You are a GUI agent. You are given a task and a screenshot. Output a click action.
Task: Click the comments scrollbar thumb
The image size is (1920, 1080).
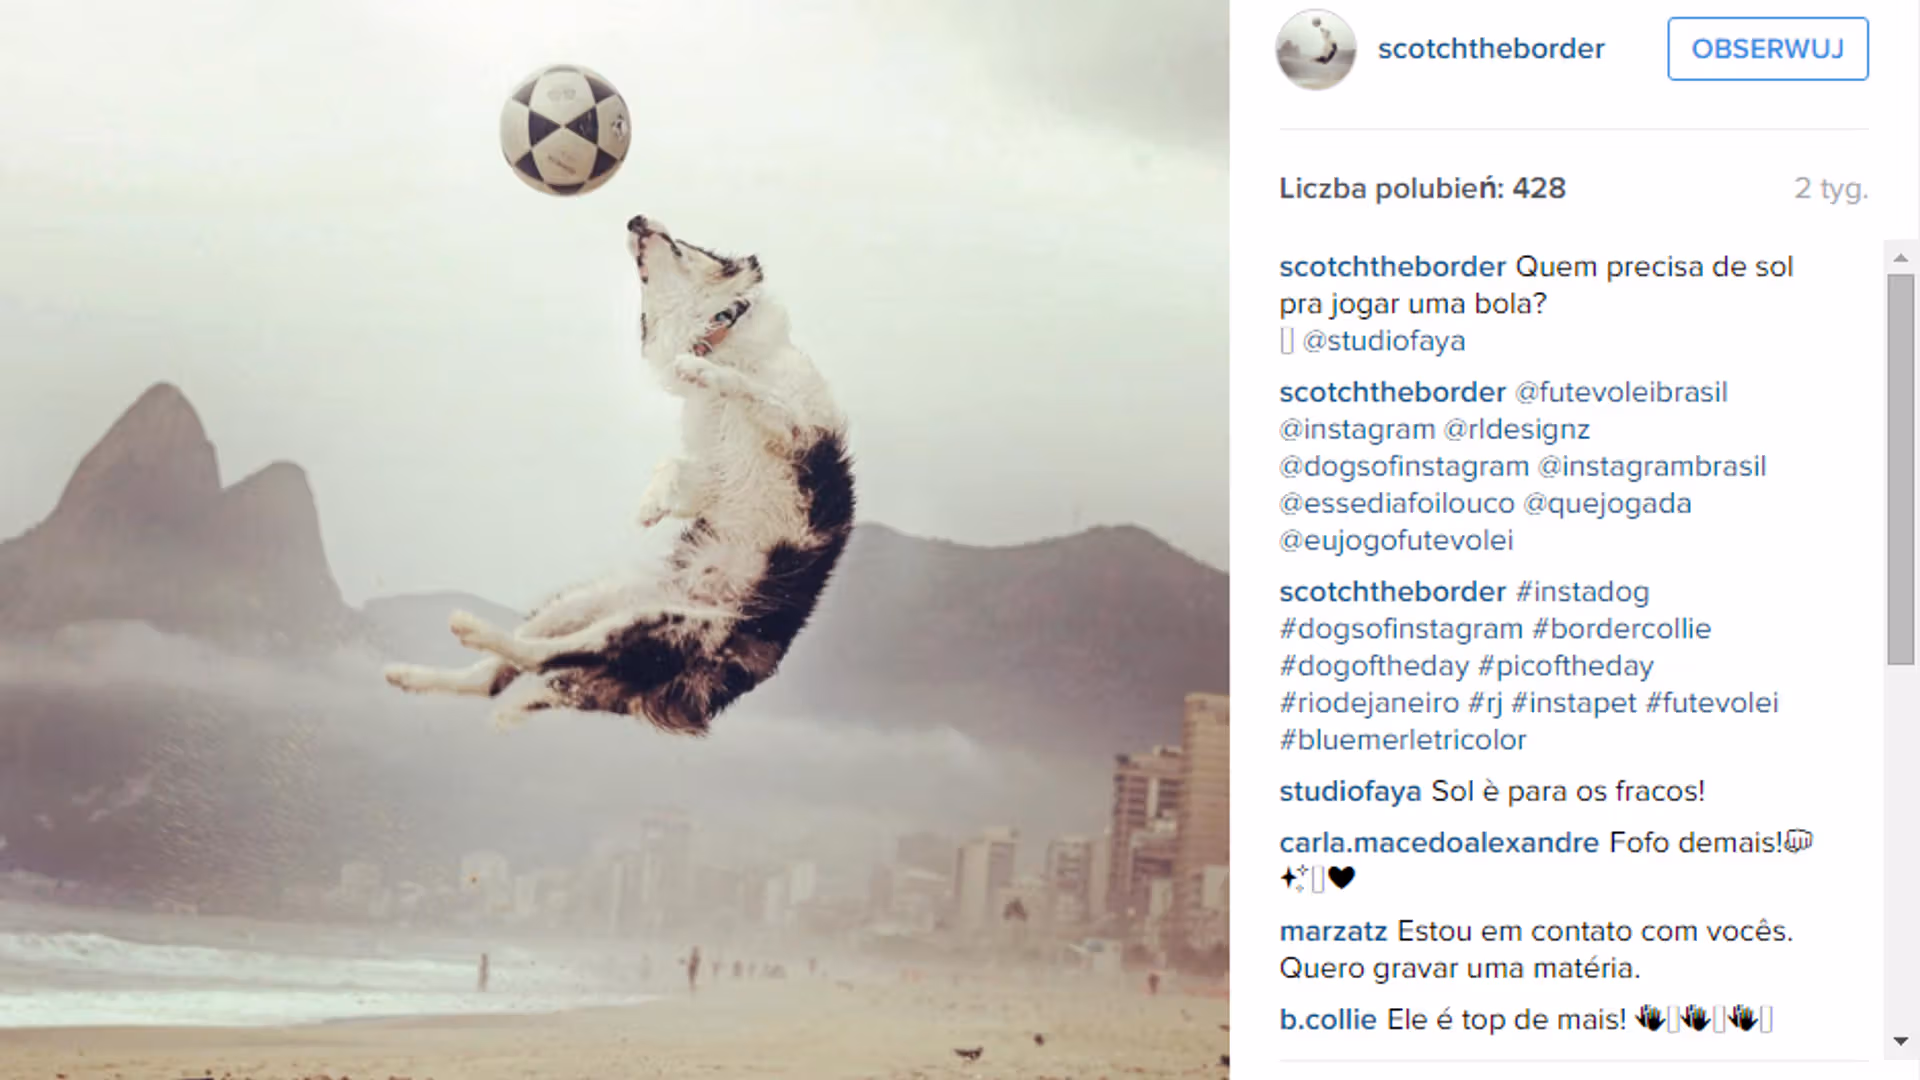pos(1901,469)
